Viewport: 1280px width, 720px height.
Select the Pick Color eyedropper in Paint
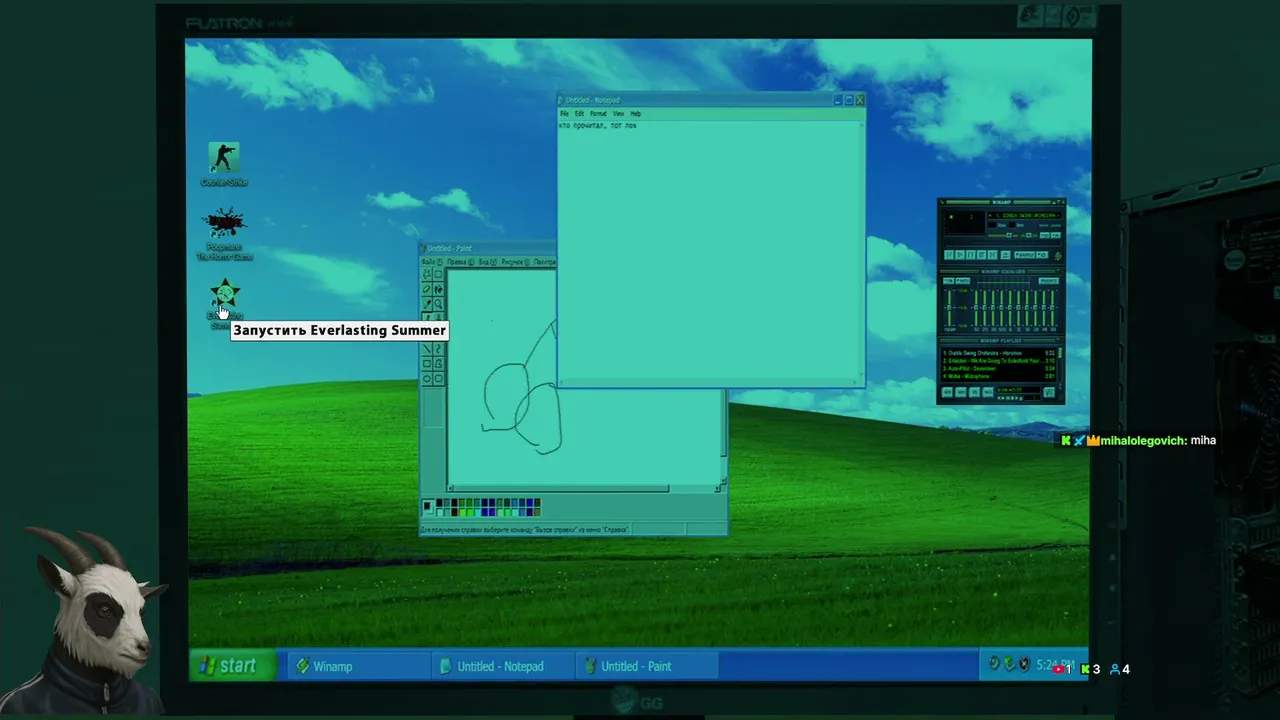pyautogui.click(x=427, y=304)
